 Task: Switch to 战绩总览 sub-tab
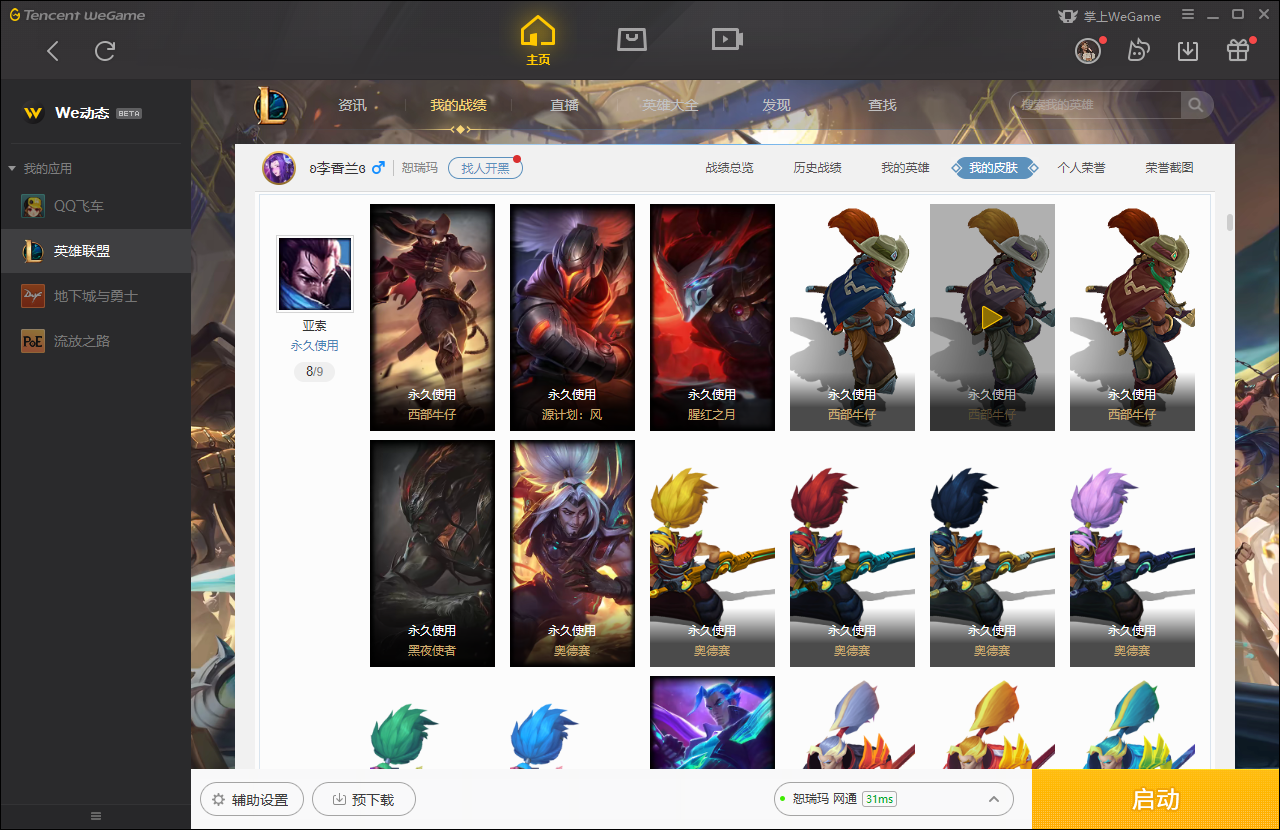(x=730, y=168)
